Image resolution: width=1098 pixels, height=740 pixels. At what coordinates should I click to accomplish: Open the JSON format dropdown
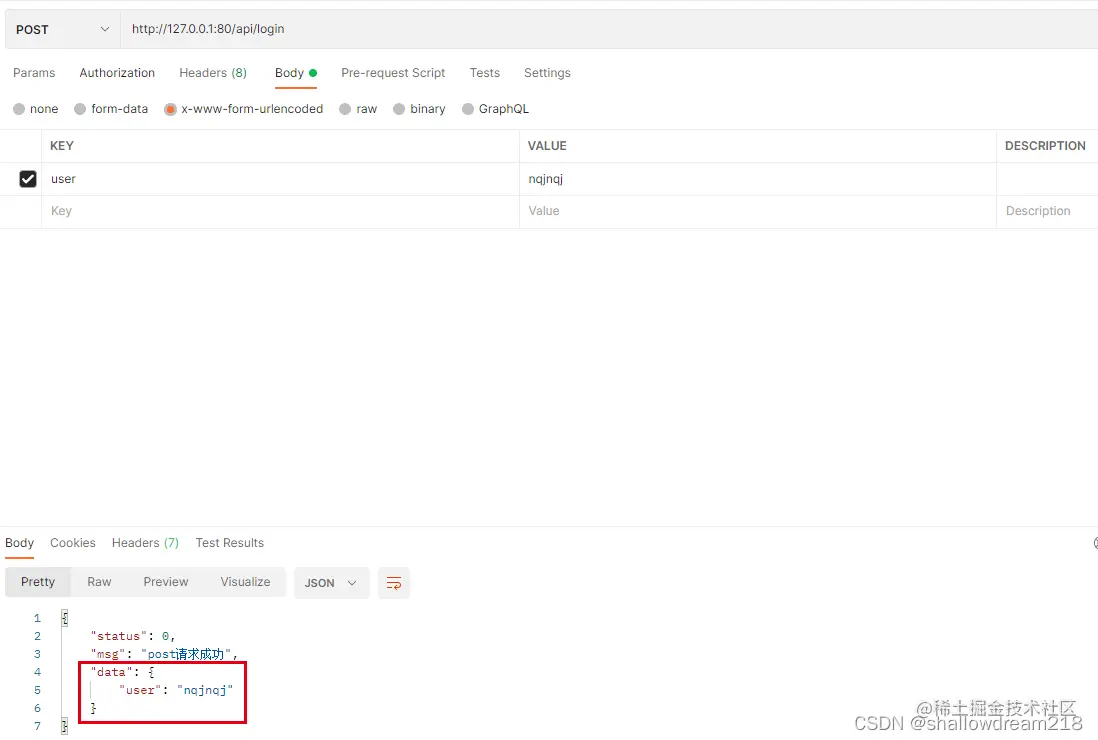pyautogui.click(x=331, y=583)
